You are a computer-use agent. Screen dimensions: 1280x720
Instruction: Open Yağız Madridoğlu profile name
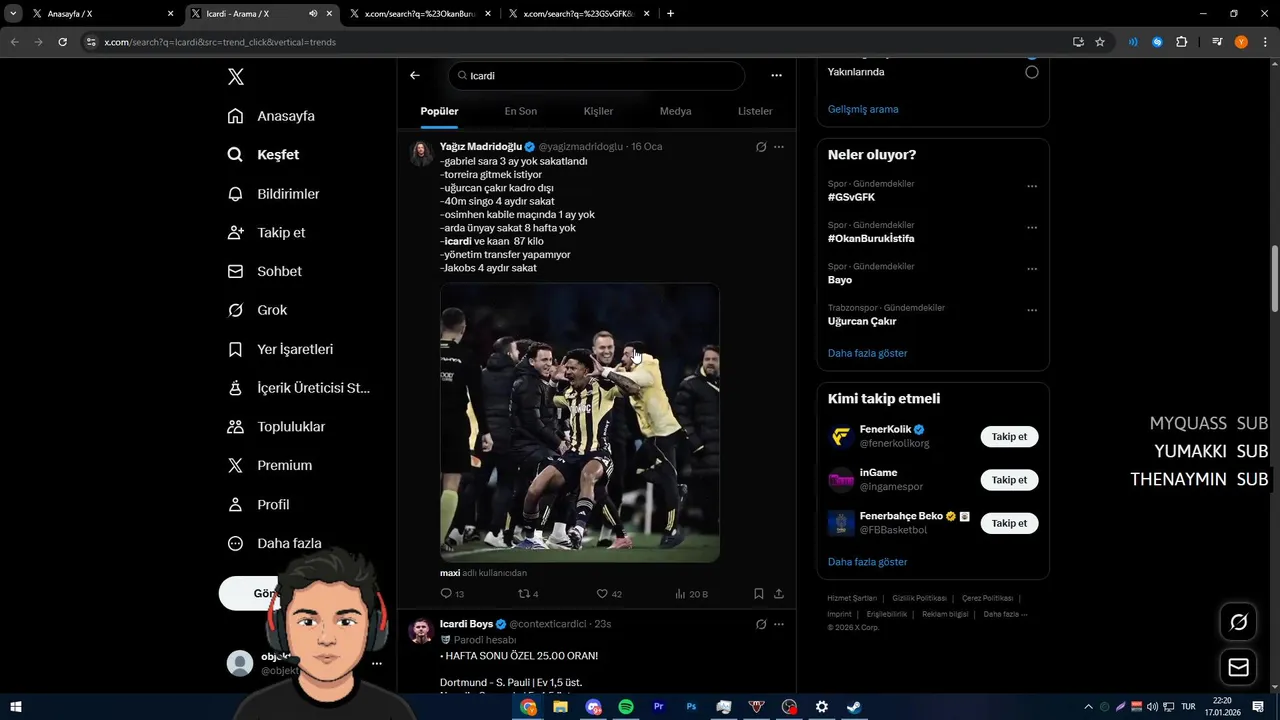[482, 146]
